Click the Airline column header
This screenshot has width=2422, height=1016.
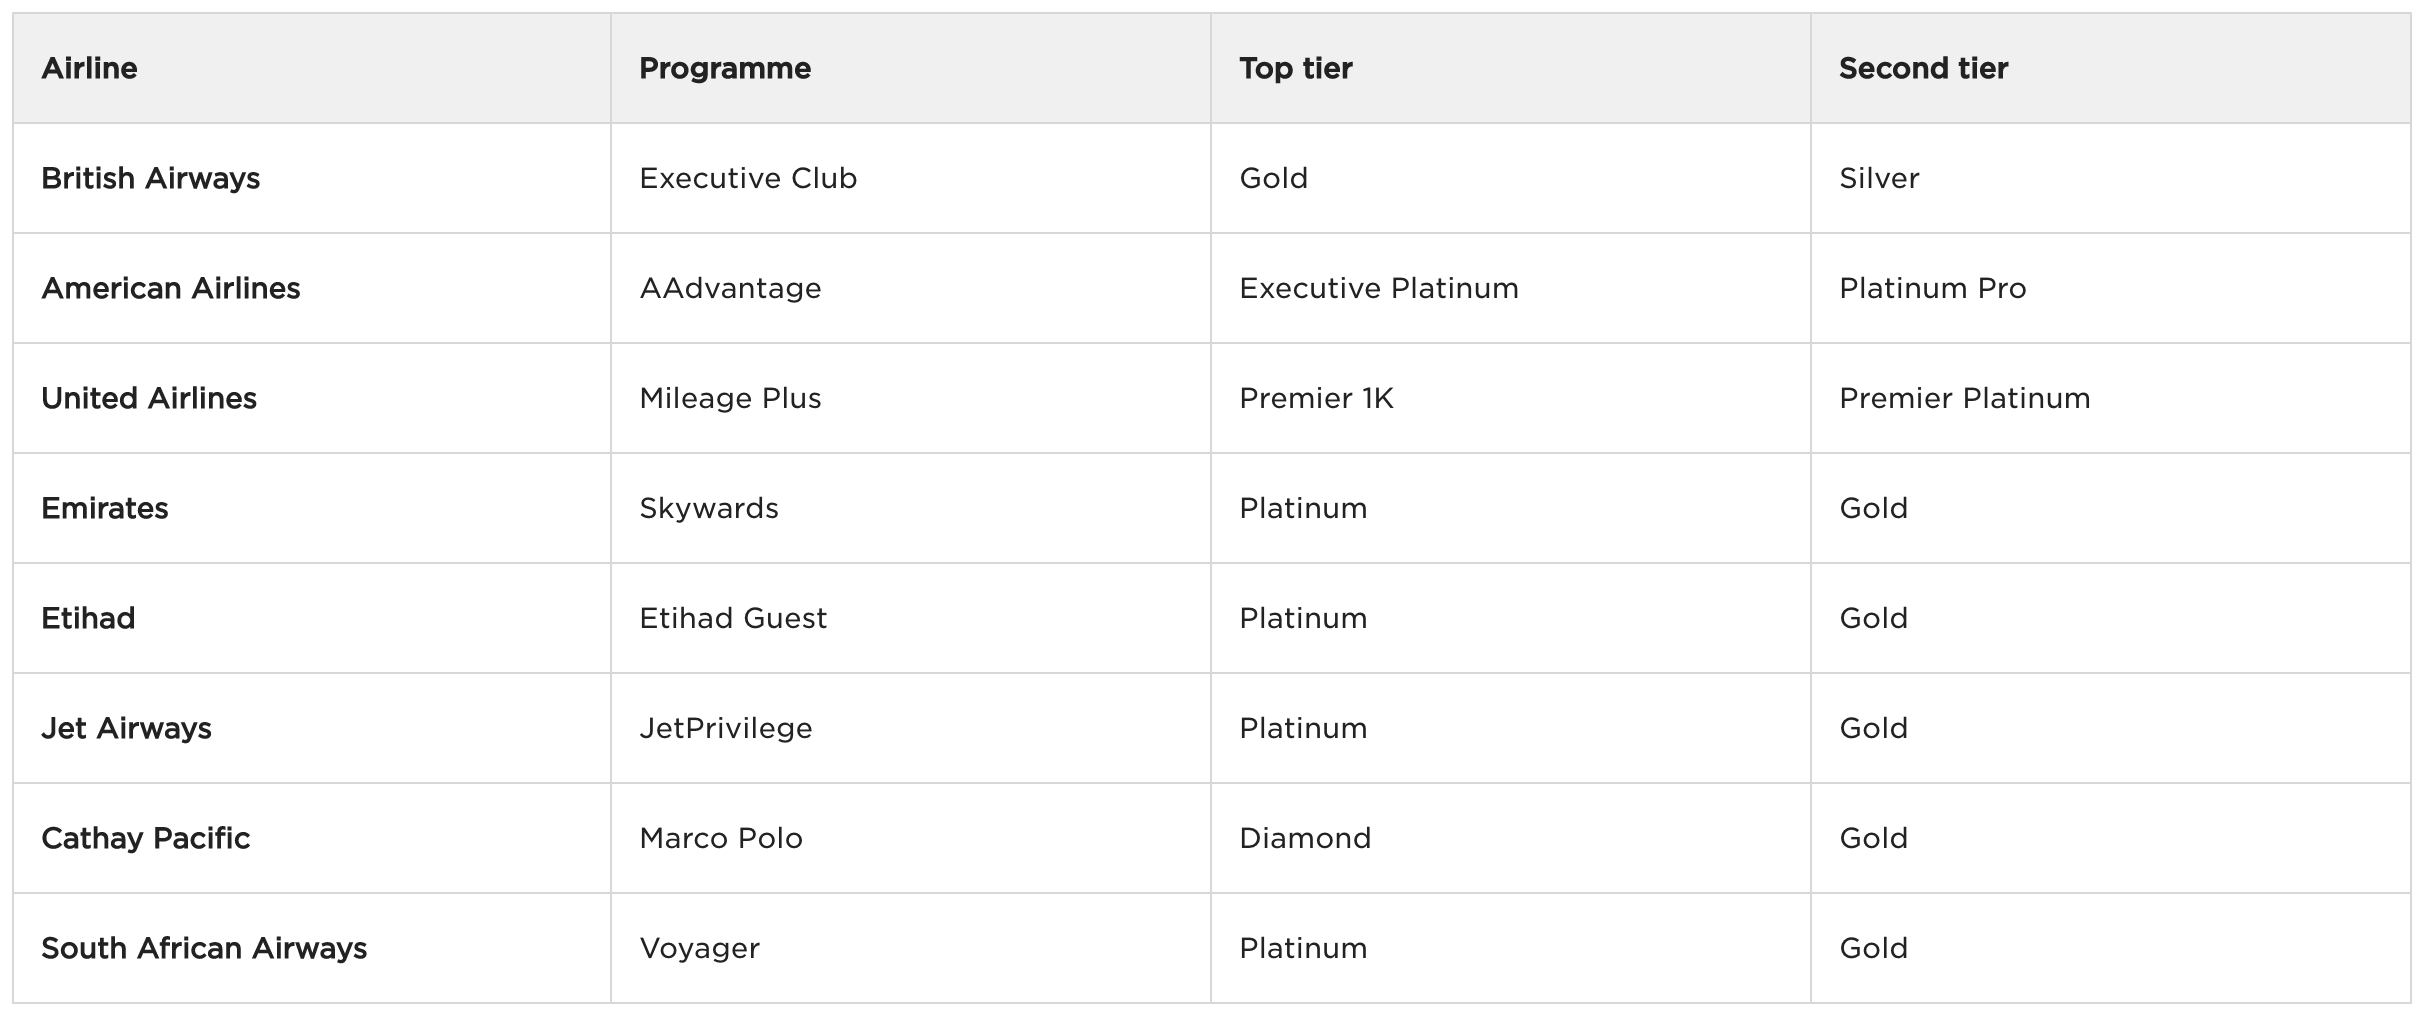click(90, 68)
